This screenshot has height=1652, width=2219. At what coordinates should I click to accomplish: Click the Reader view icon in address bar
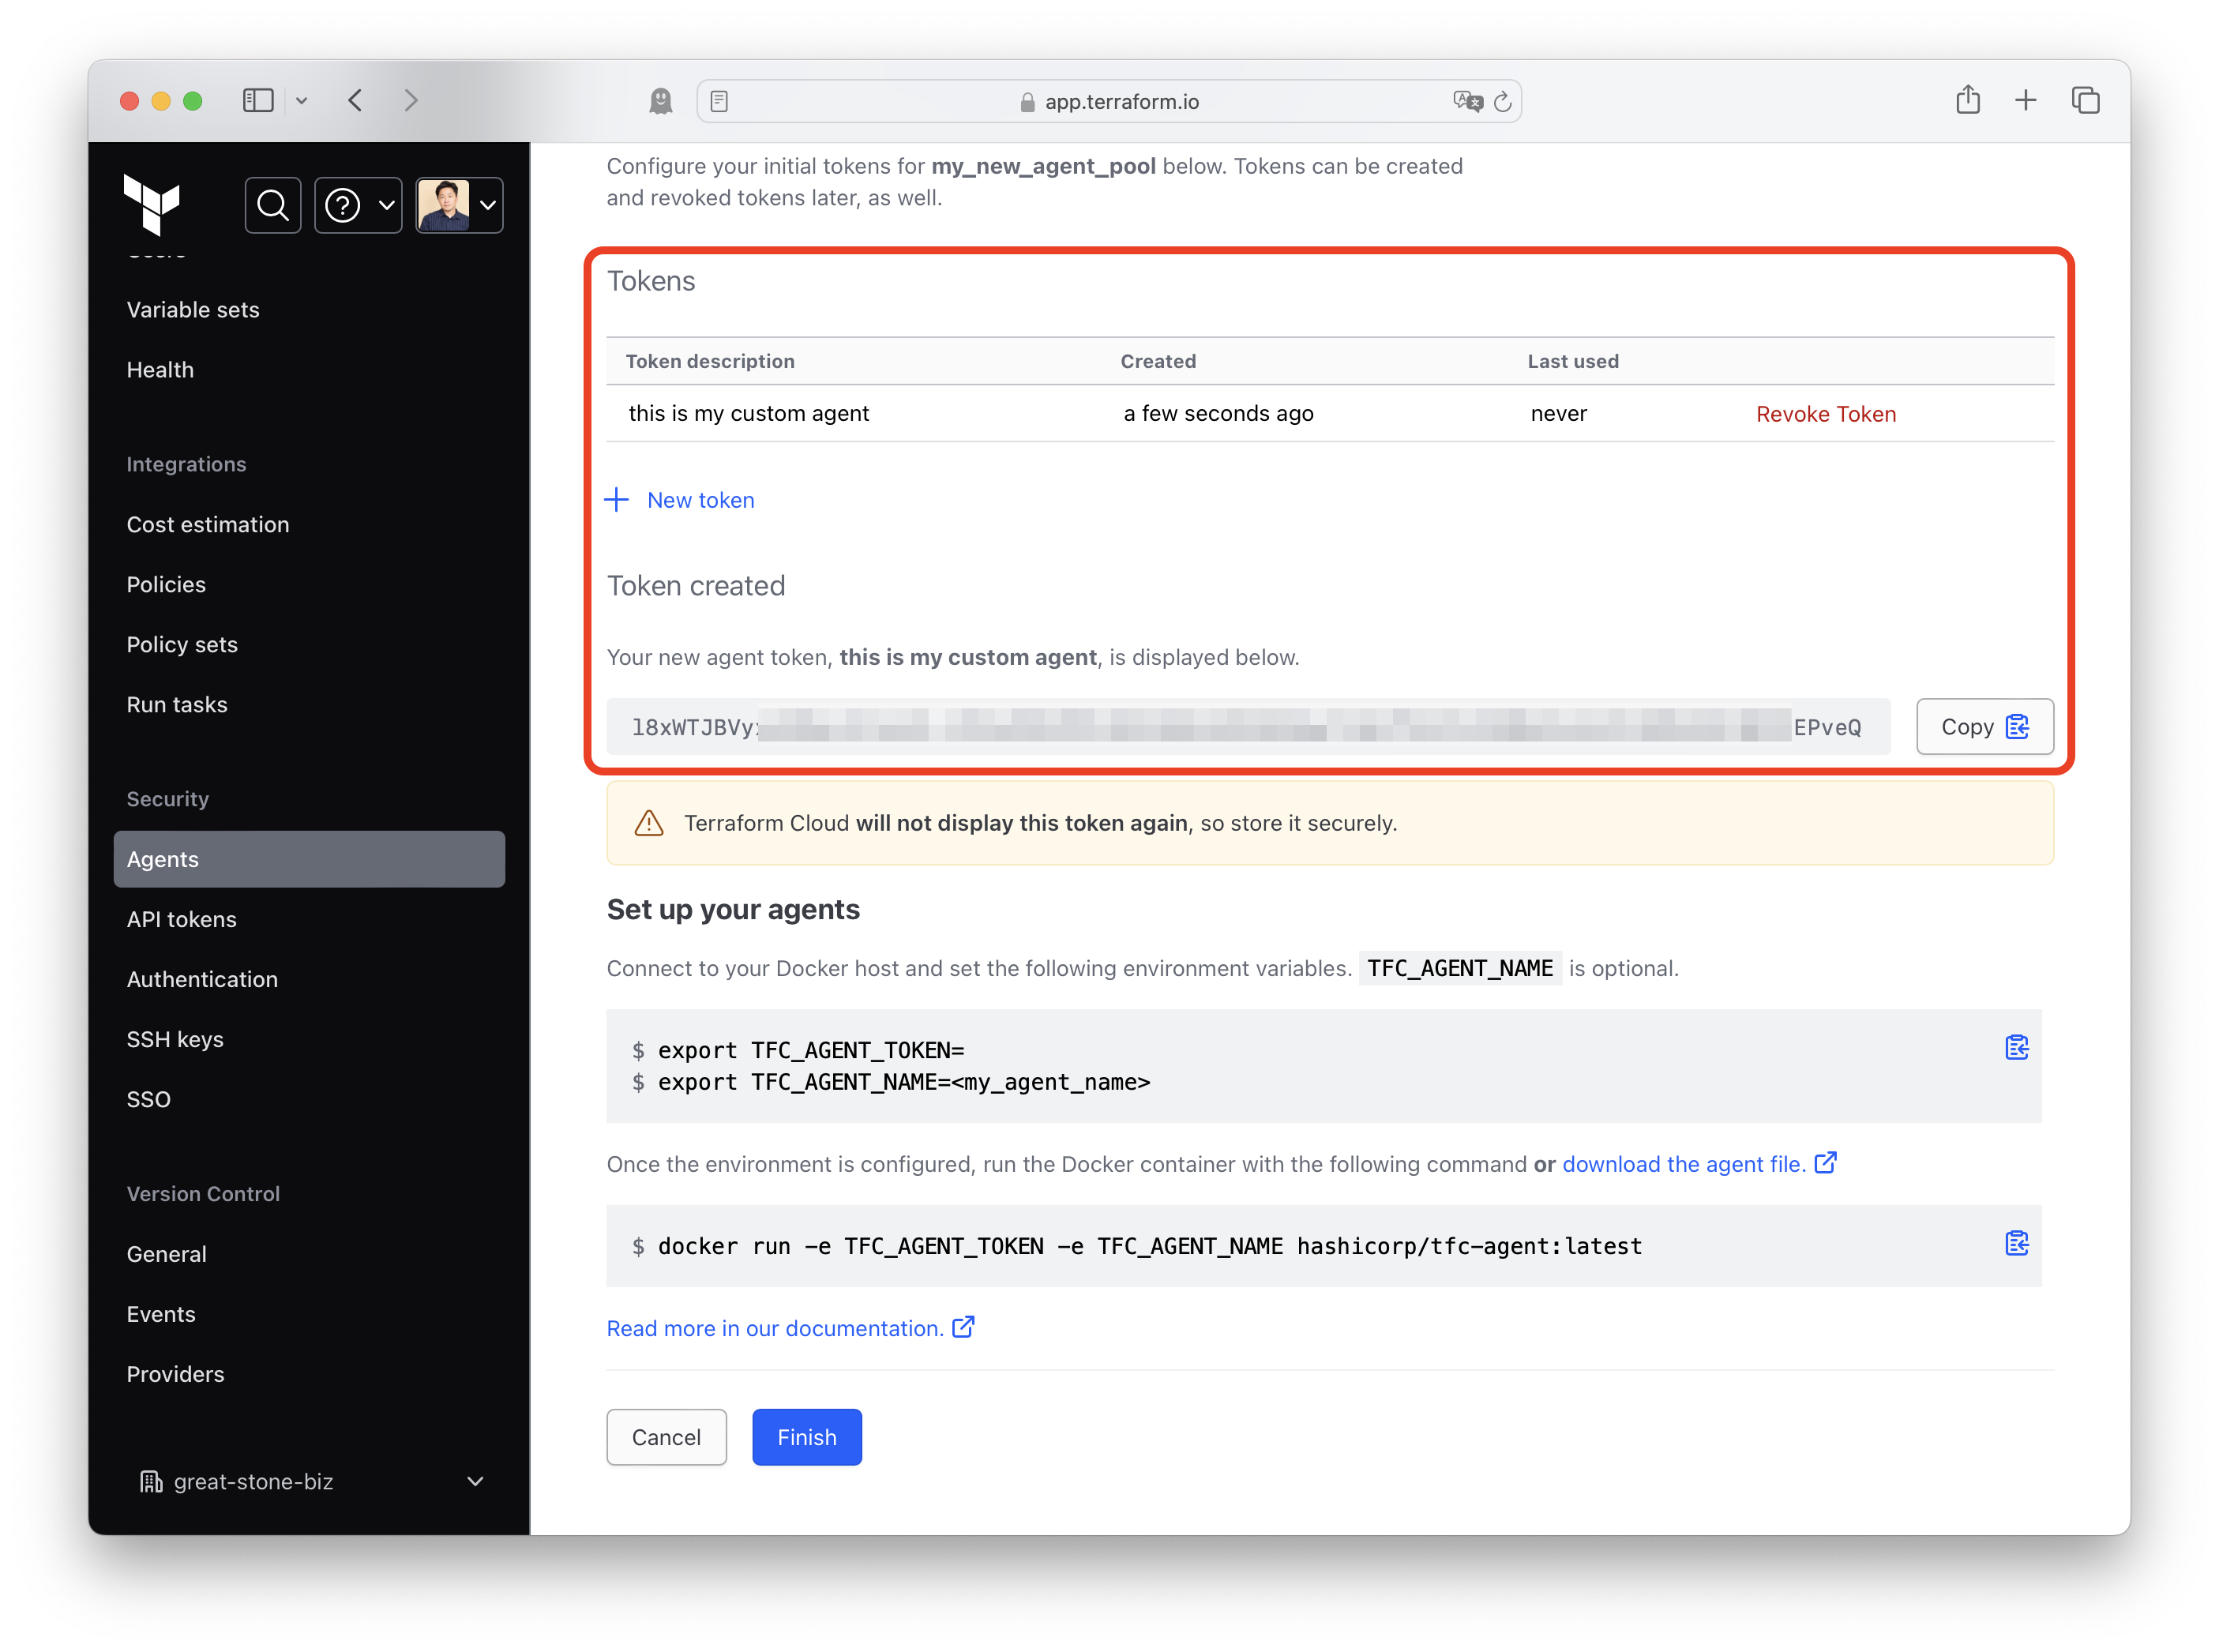coord(719,101)
